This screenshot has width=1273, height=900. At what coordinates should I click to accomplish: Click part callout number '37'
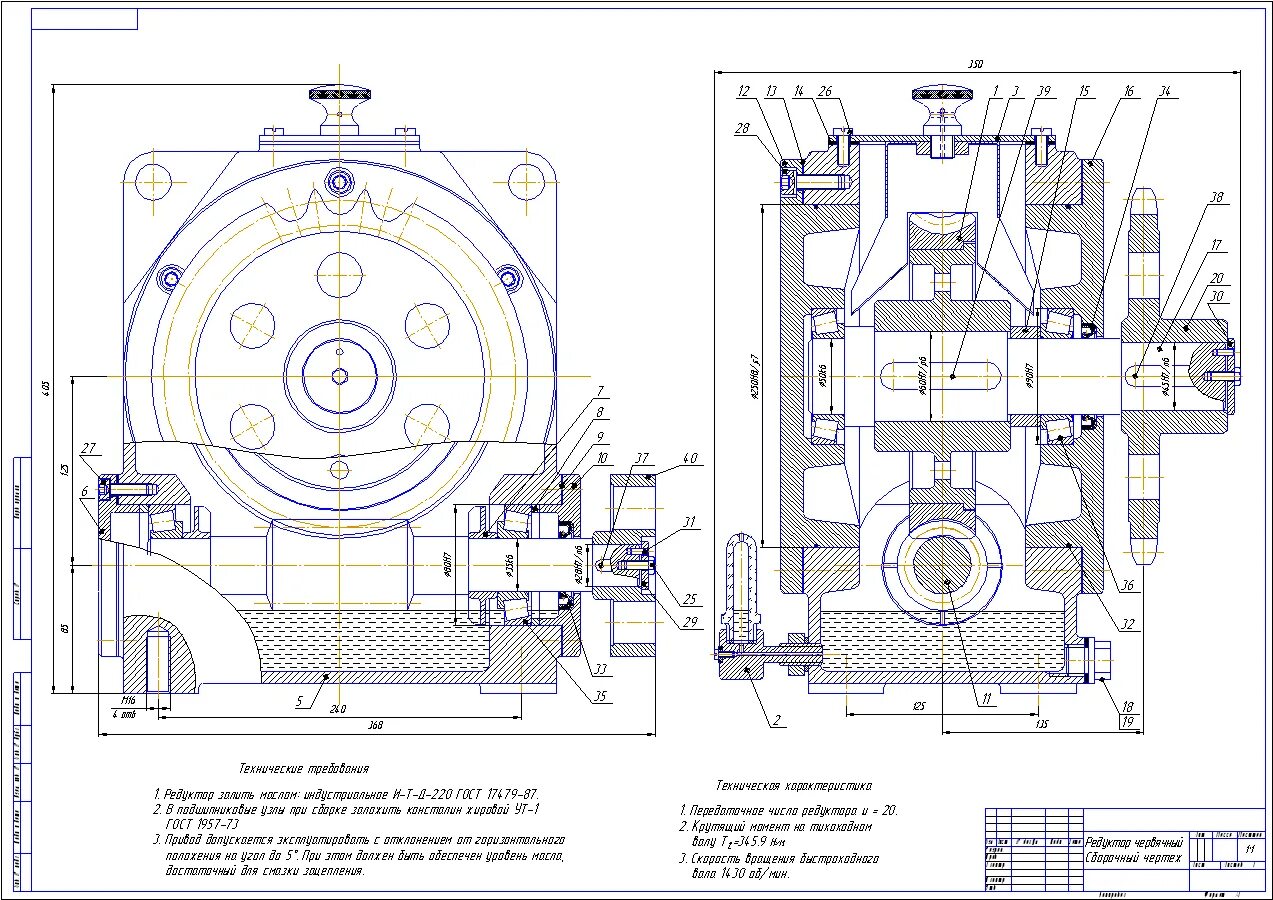[x=641, y=458]
